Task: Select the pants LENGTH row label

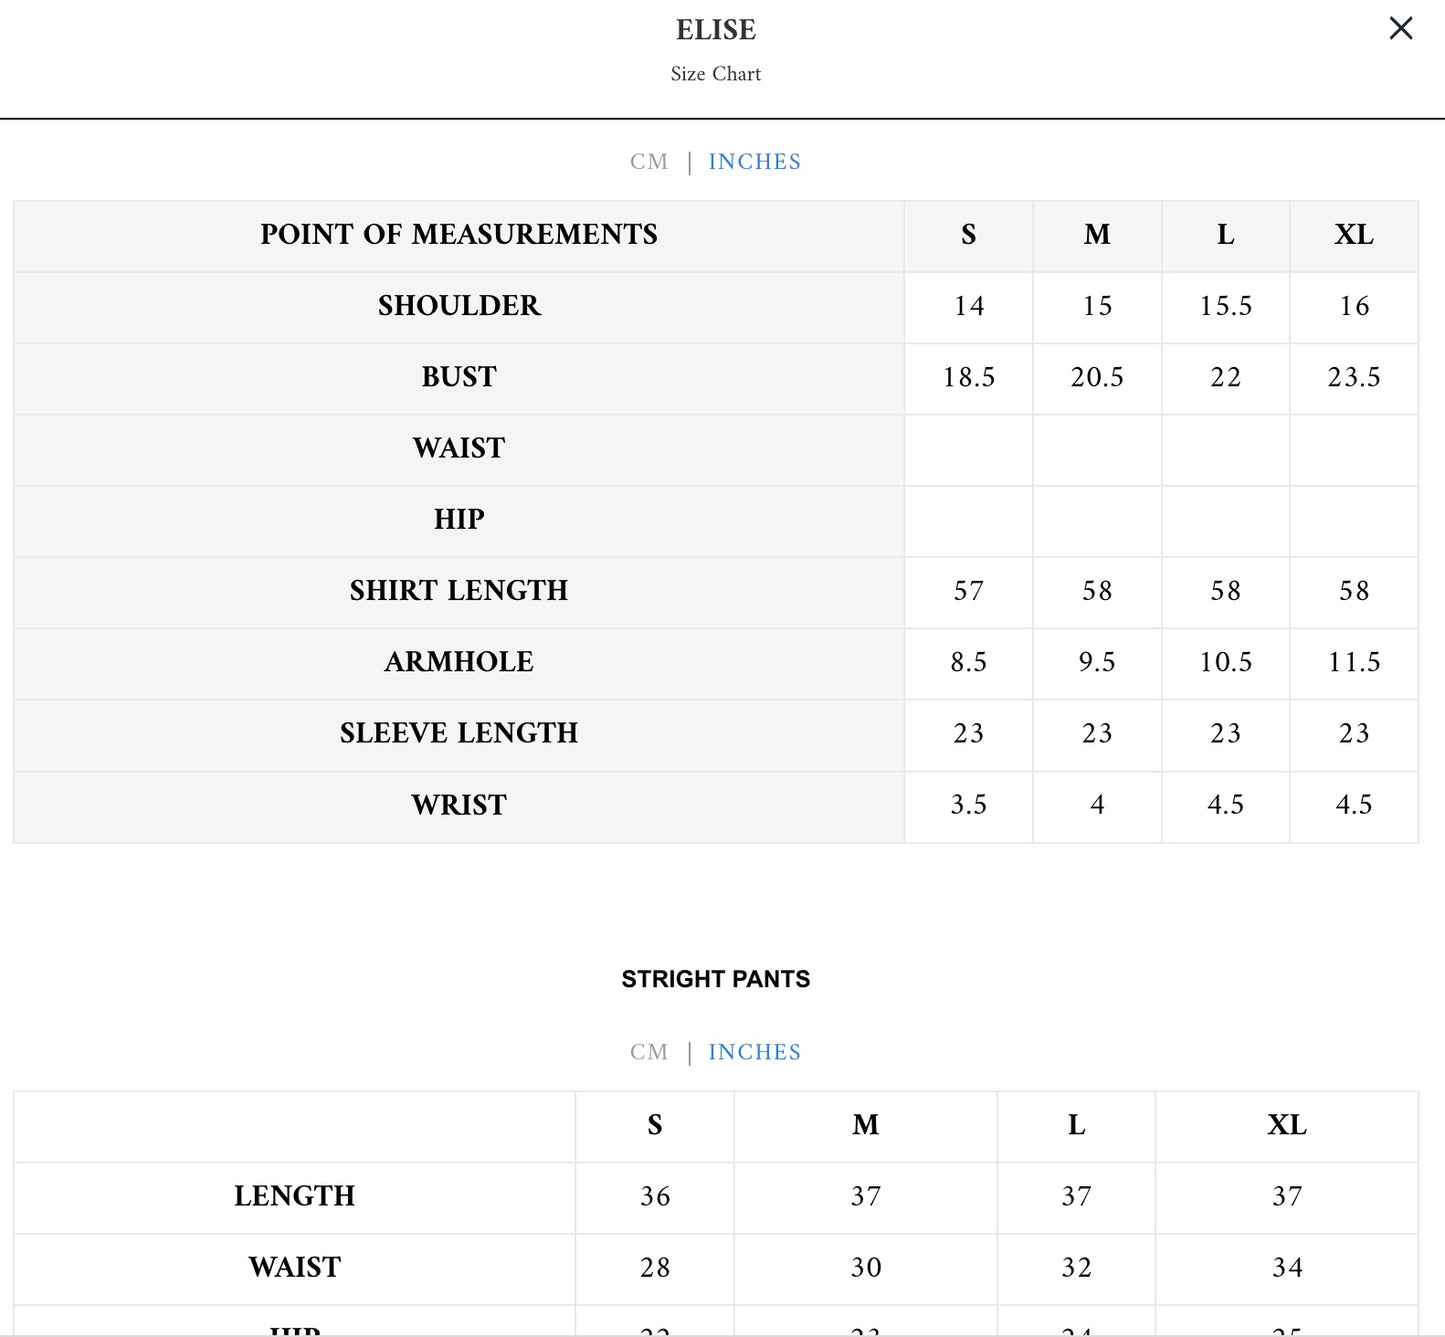Action: coord(294,1196)
